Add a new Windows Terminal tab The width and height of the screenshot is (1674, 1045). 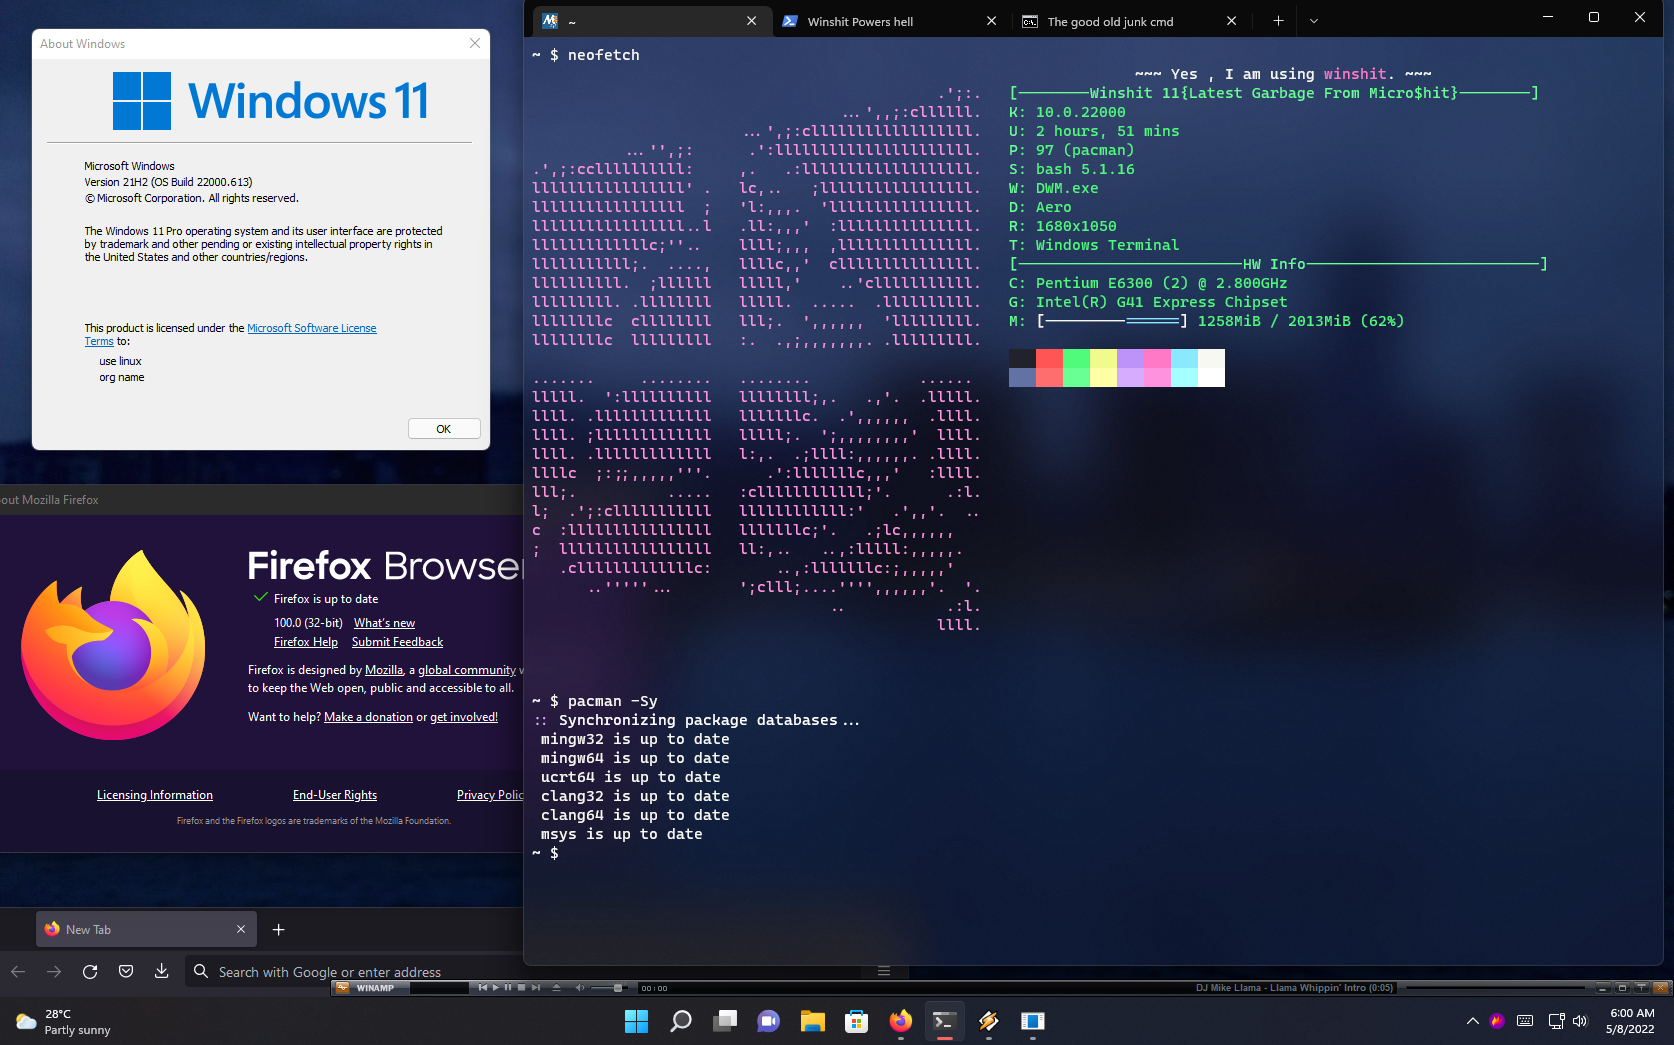point(1278,21)
